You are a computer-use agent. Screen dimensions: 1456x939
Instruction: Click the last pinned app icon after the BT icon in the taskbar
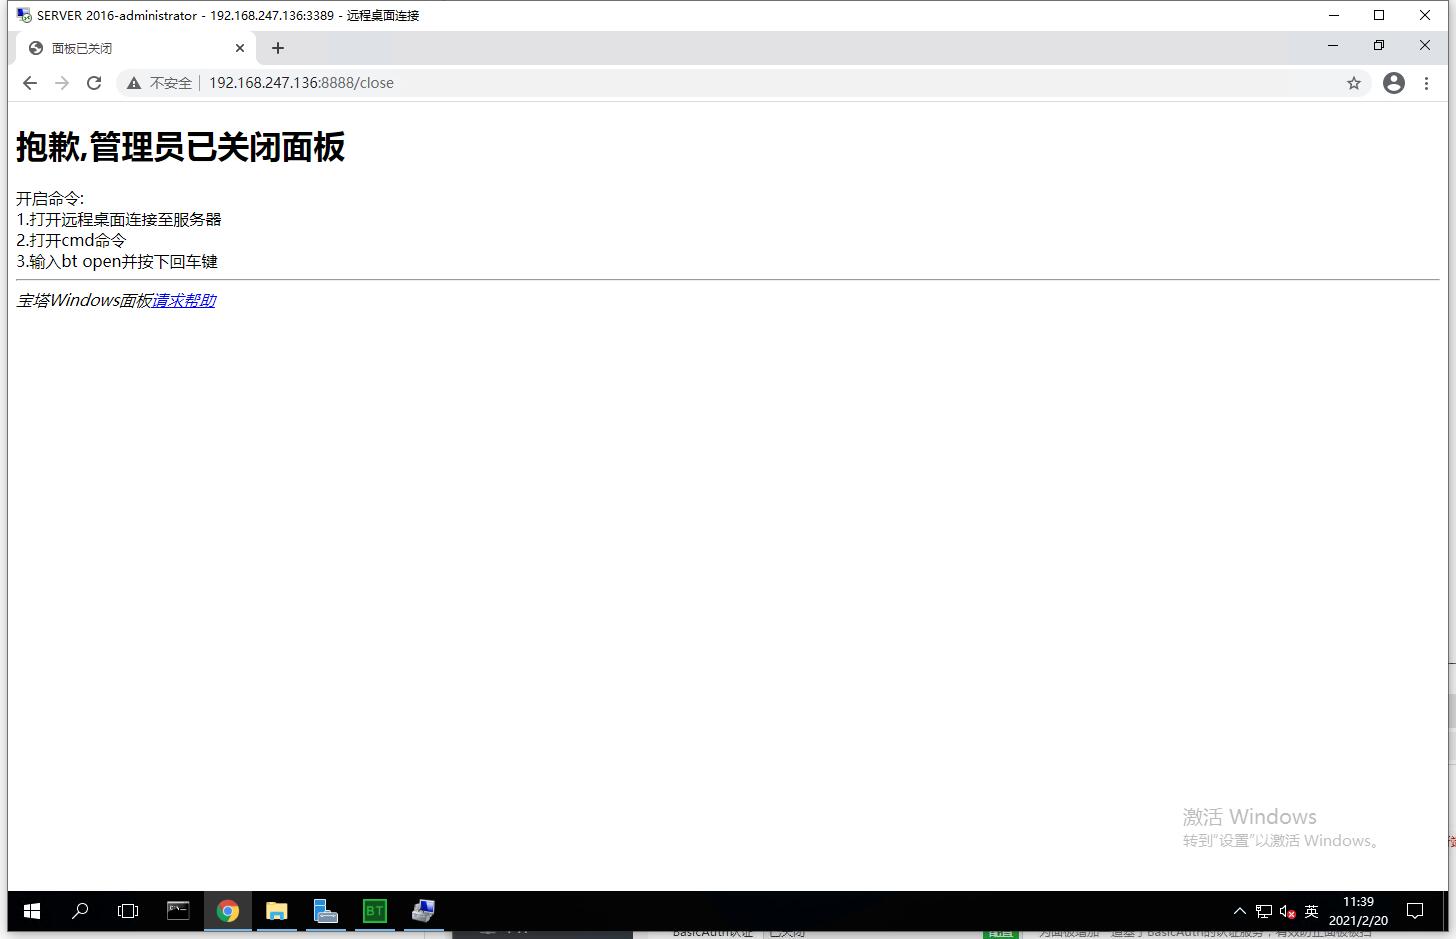click(x=423, y=911)
